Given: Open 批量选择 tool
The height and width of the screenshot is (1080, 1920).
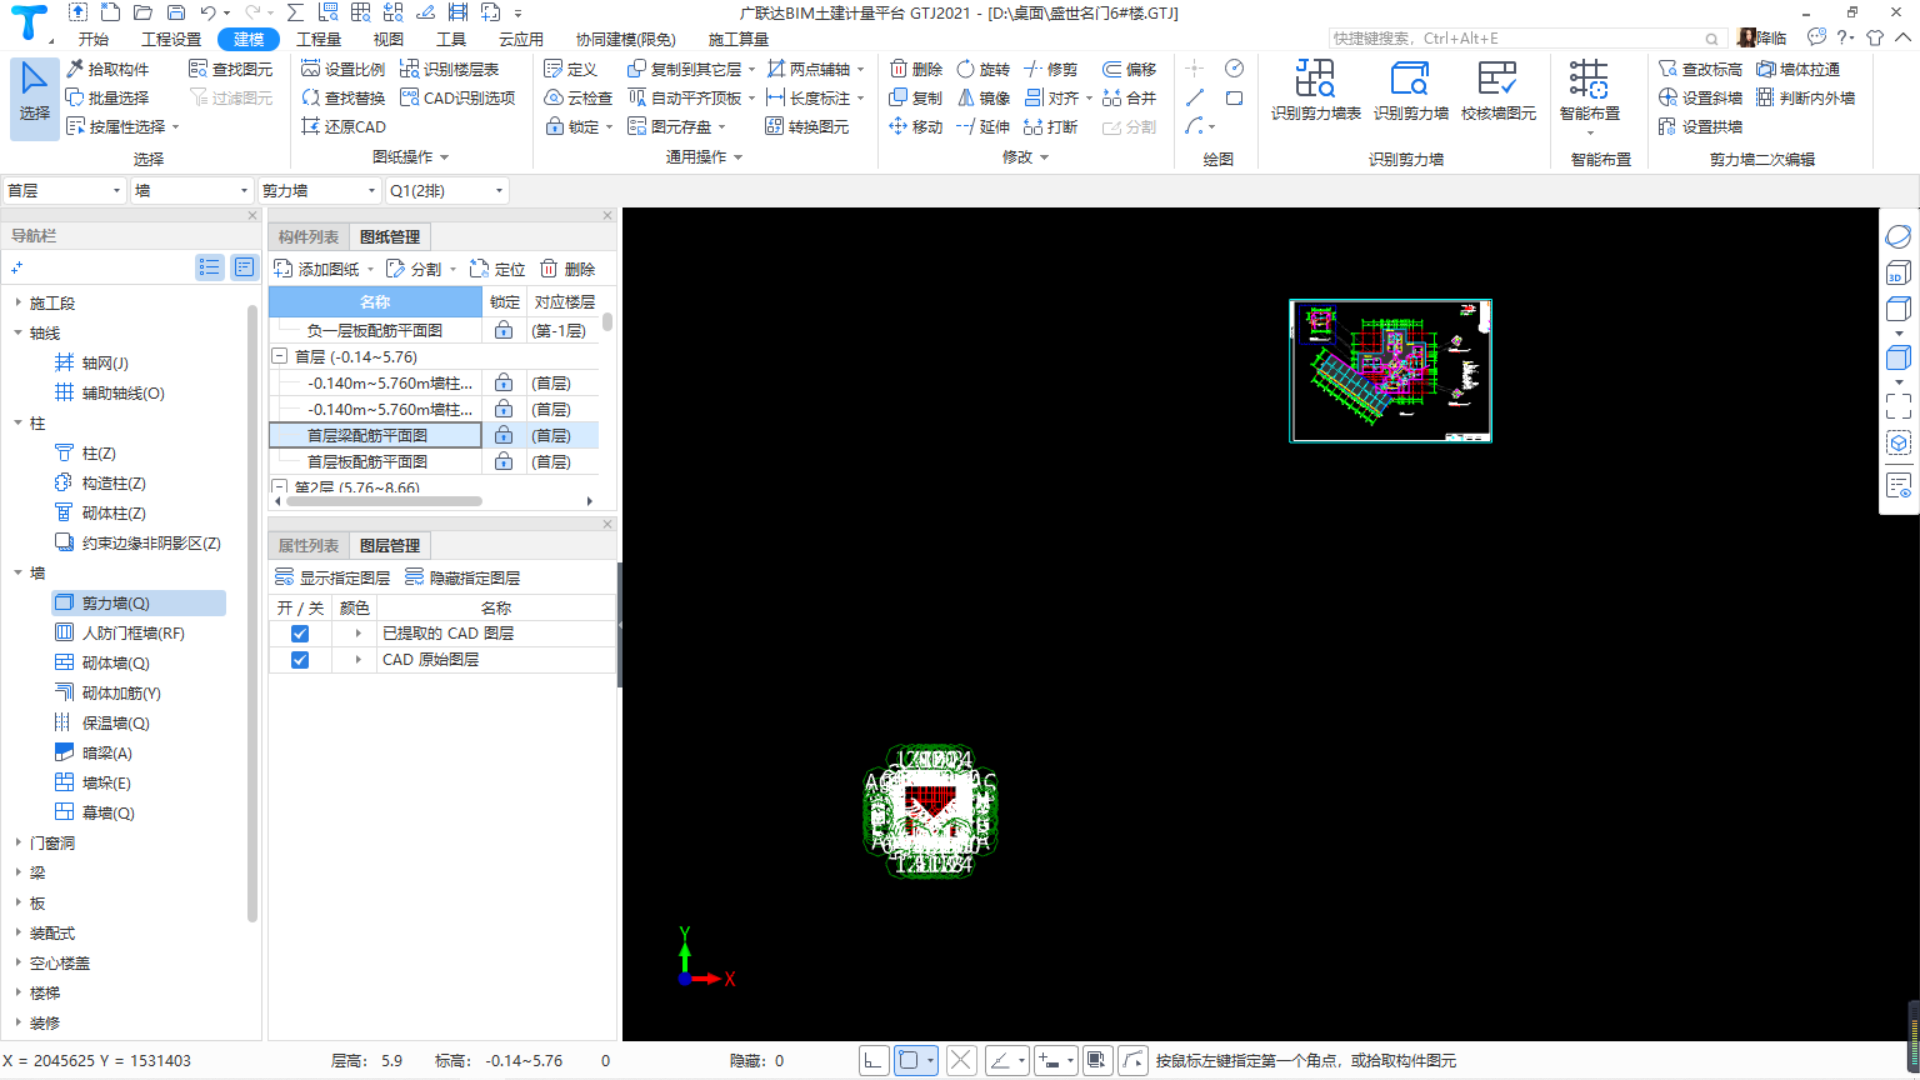Looking at the screenshot, I should coord(108,98).
